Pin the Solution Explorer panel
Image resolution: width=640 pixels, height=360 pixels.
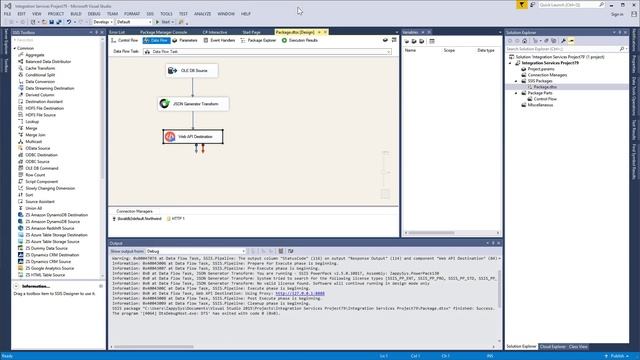click(x=620, y=32)
